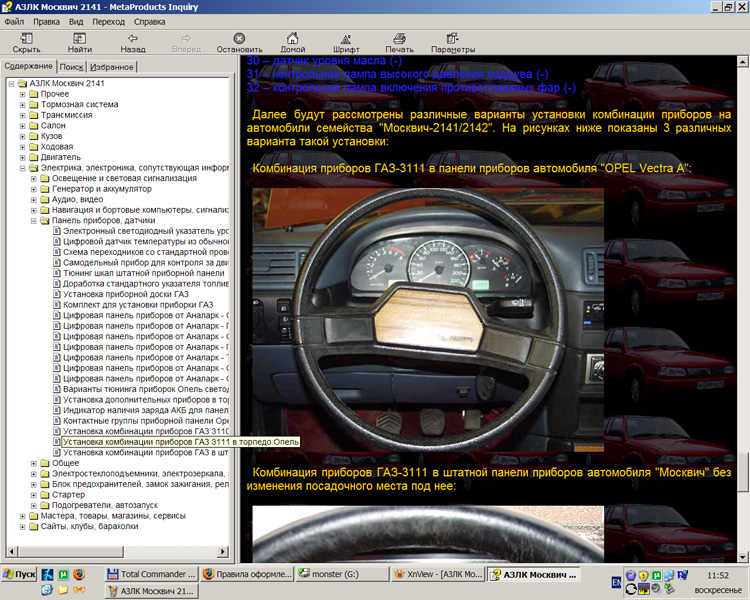Viewport: 750px width, 600px height.
Task: Click folder icon of Освещение и световая сигнализация
Action: pos(45,178)
